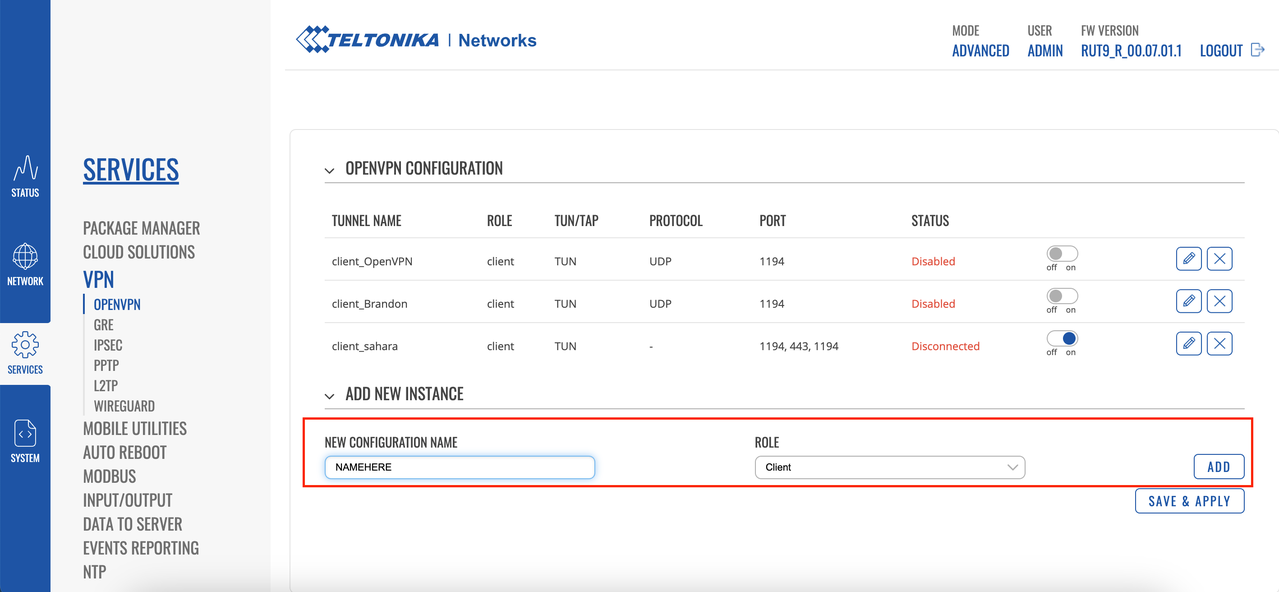Open WireGuard from the VPN submenu
The image size is (1279, 592).
[x=124, y=406]
